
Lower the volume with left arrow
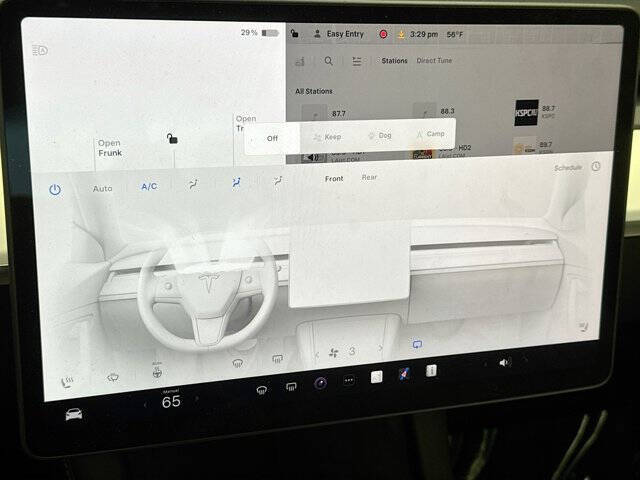tap(485, 364)
